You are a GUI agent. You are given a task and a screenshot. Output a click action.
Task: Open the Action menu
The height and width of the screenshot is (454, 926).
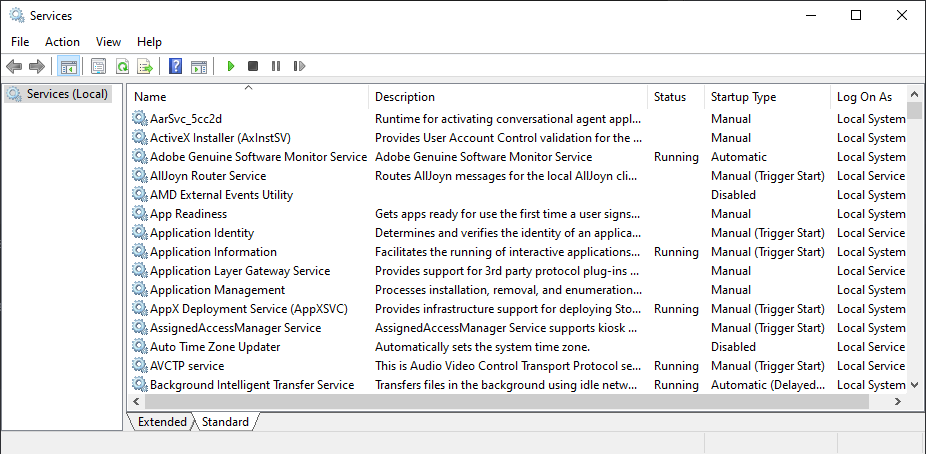[x=62, y=42]
